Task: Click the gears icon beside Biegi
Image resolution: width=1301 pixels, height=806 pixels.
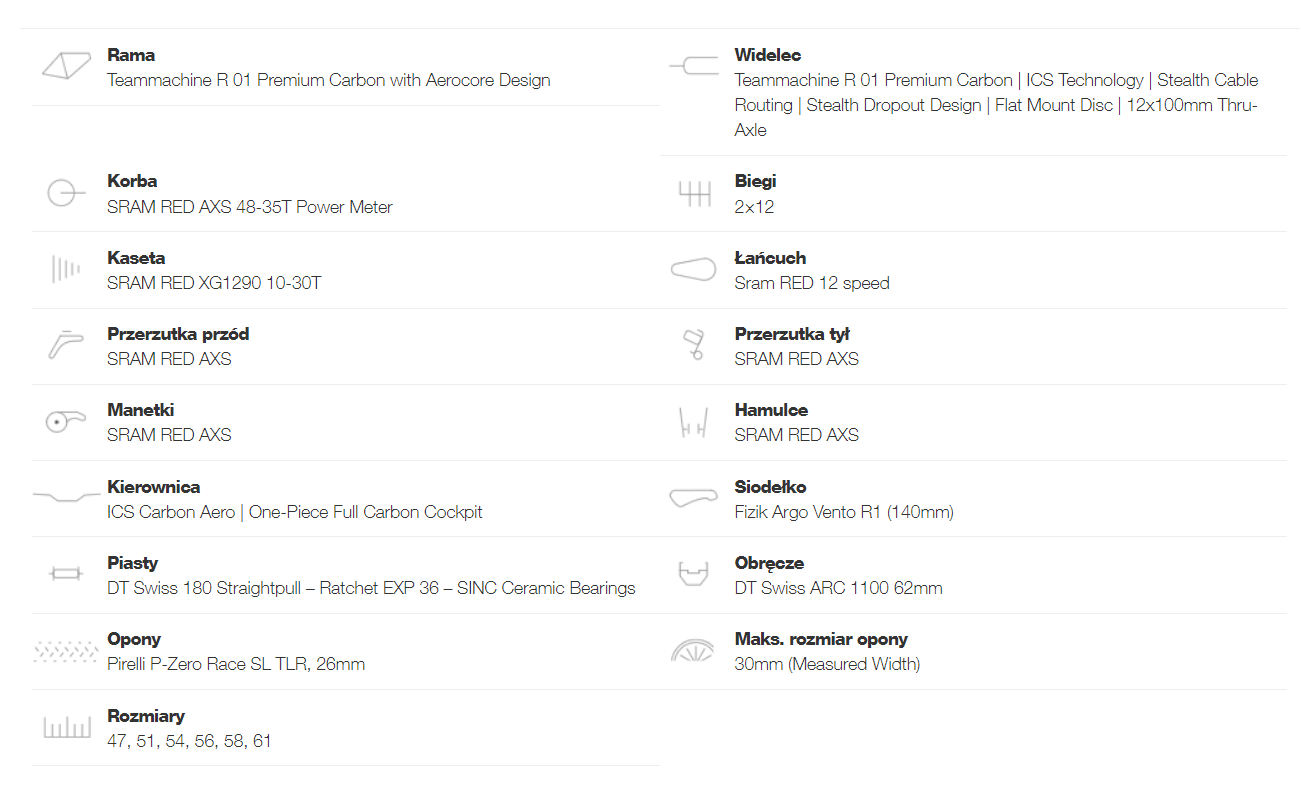Action: pos(694,194)
